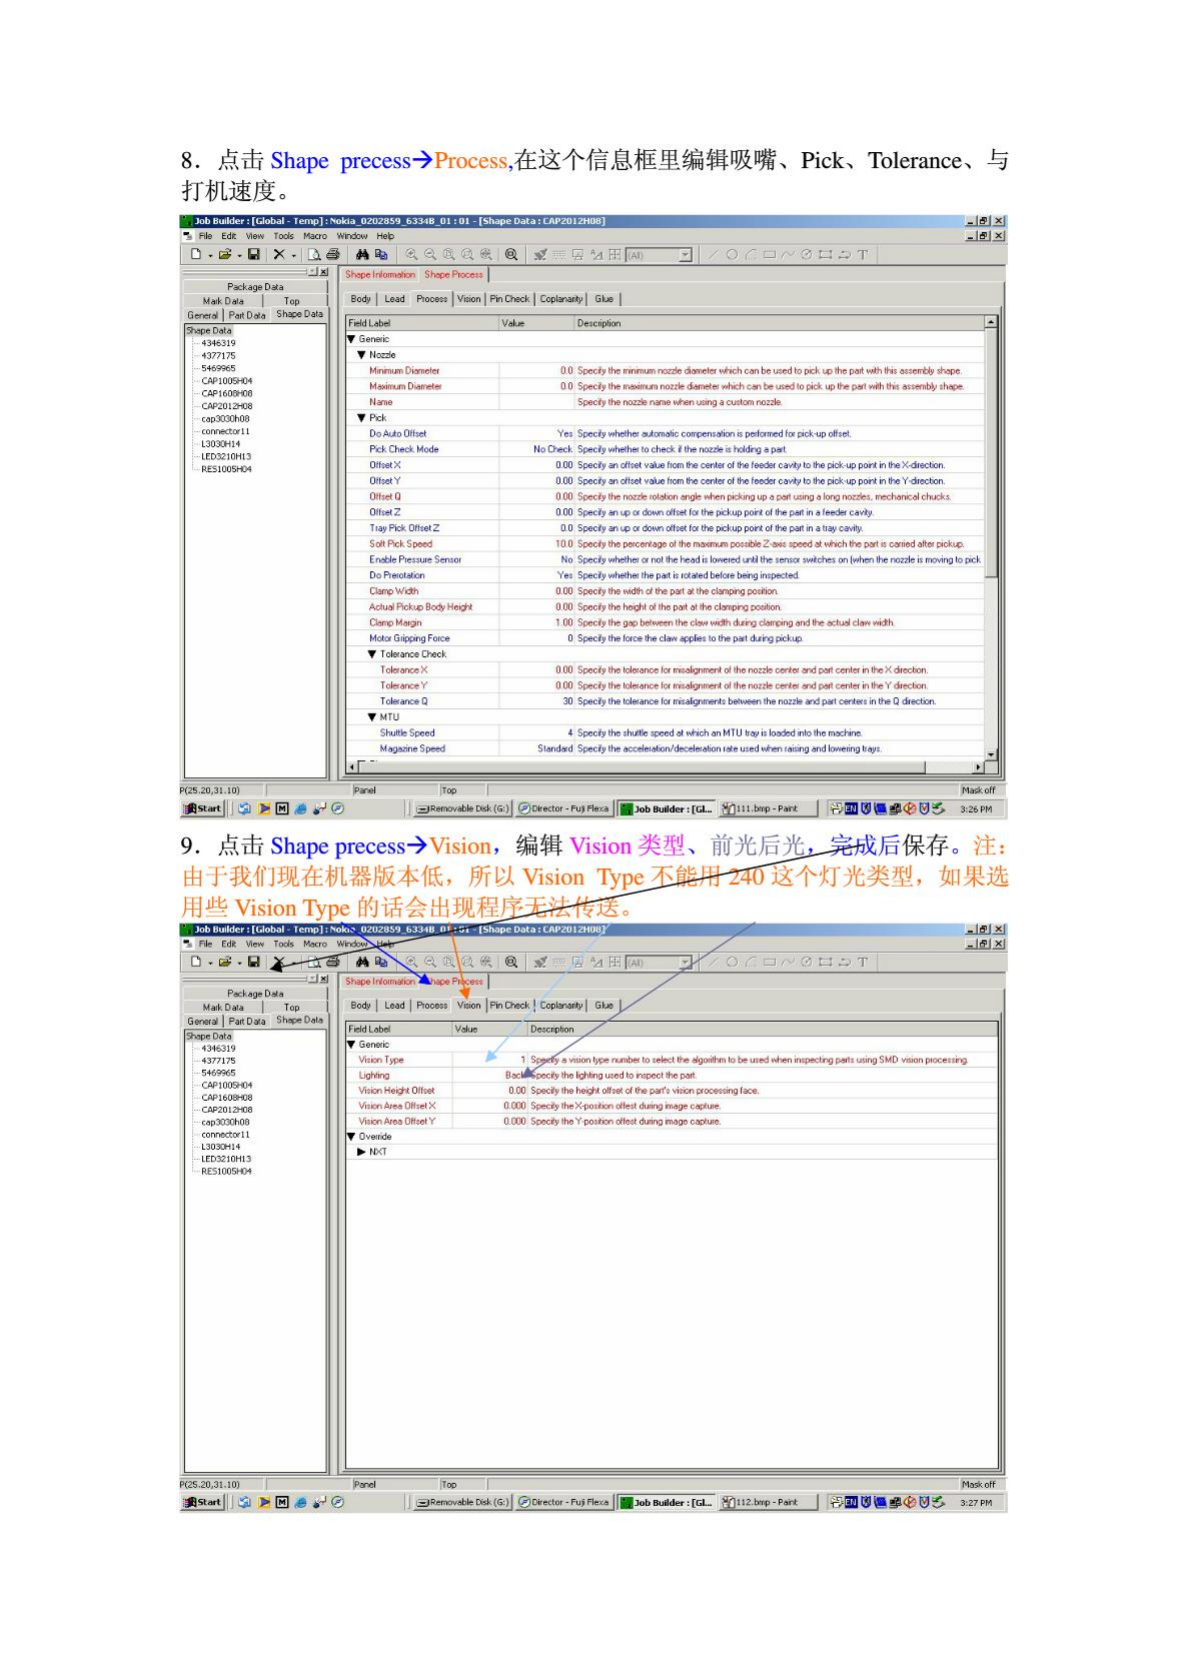Click horizontal scrollbar under upper Process grid
1190x1680 pixels.
tap(665, 767)
